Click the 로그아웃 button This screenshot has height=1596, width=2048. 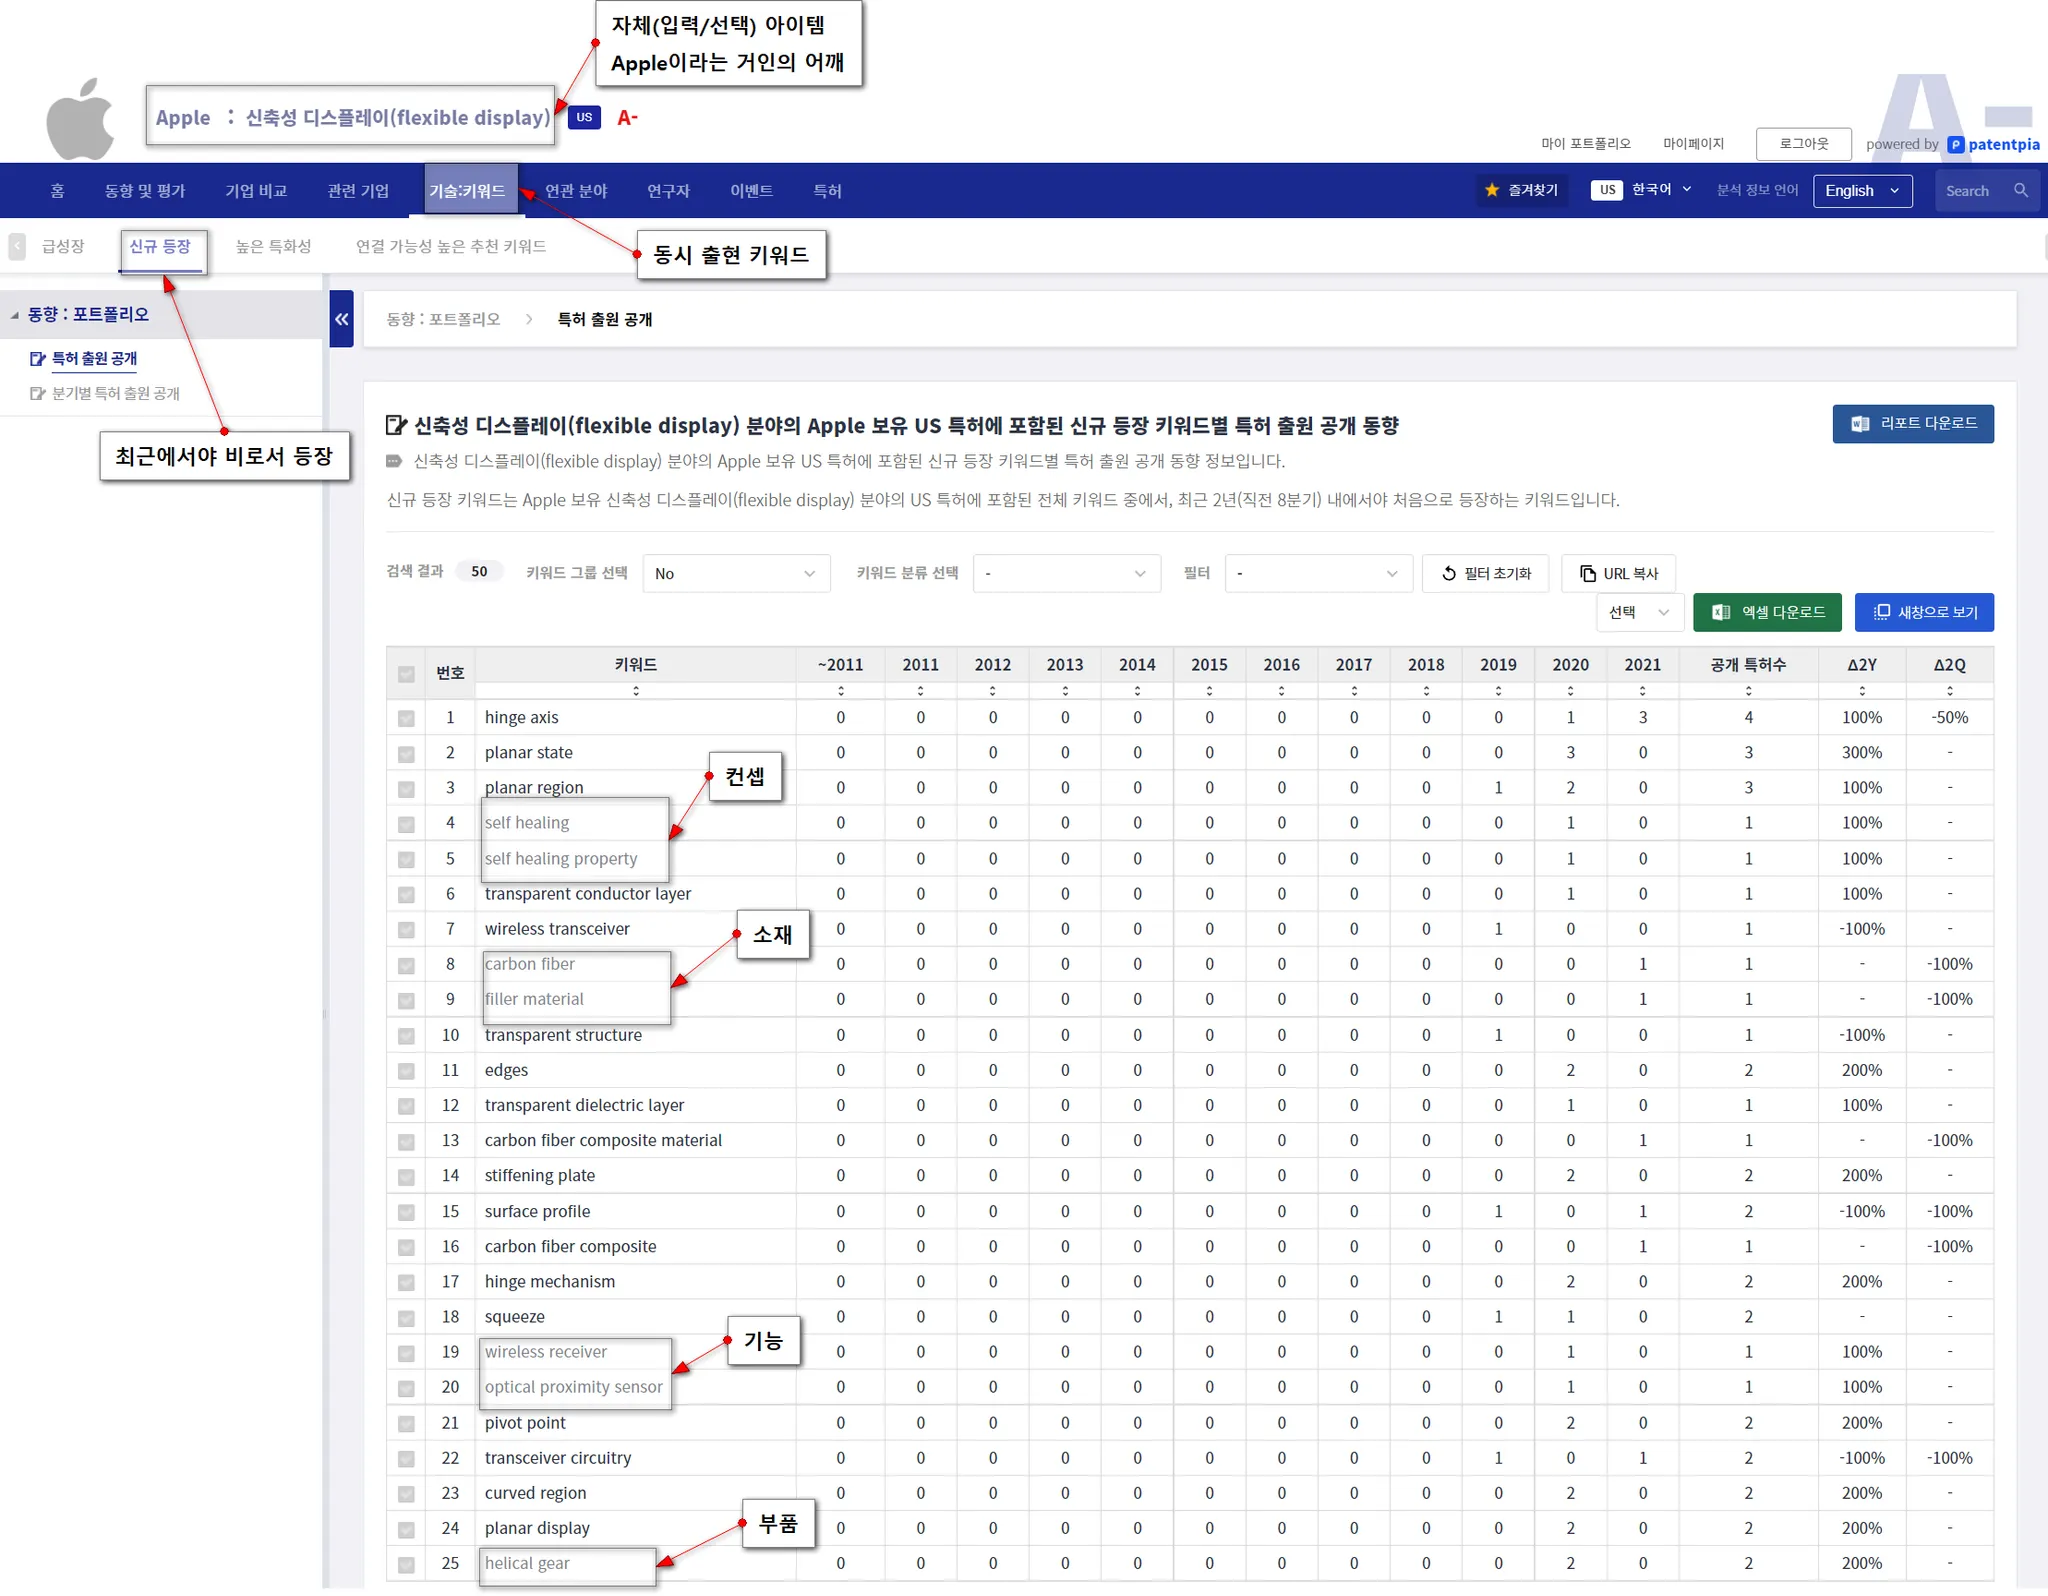[1802, 144]
